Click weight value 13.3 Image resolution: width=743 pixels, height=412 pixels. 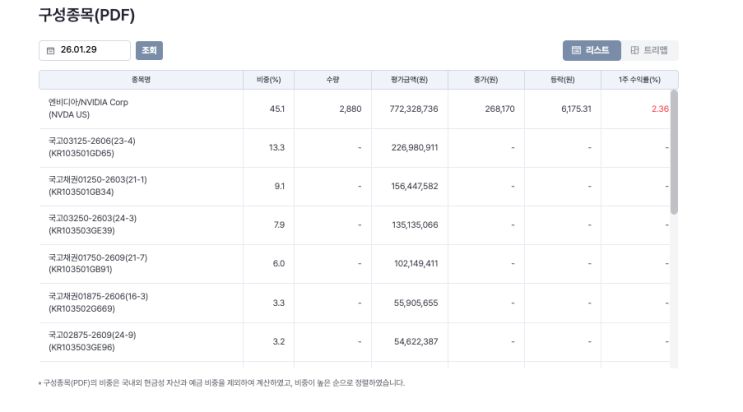[x=277, y=147]
